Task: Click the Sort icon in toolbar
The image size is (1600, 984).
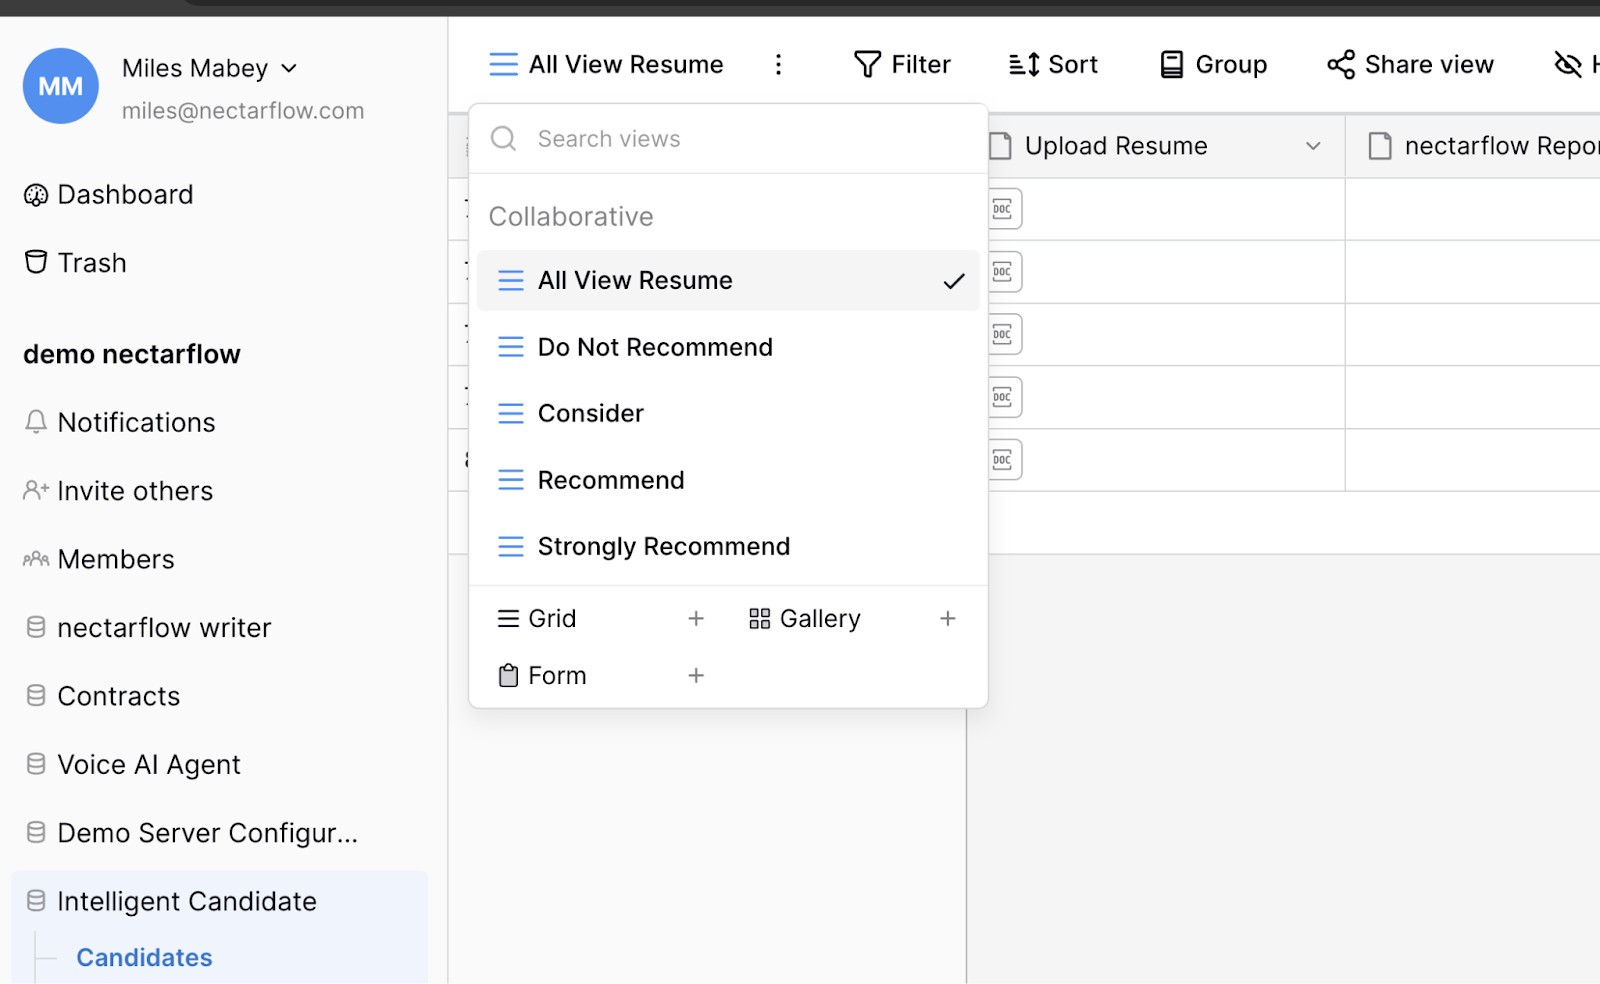Action: [x=1024, y=65]
